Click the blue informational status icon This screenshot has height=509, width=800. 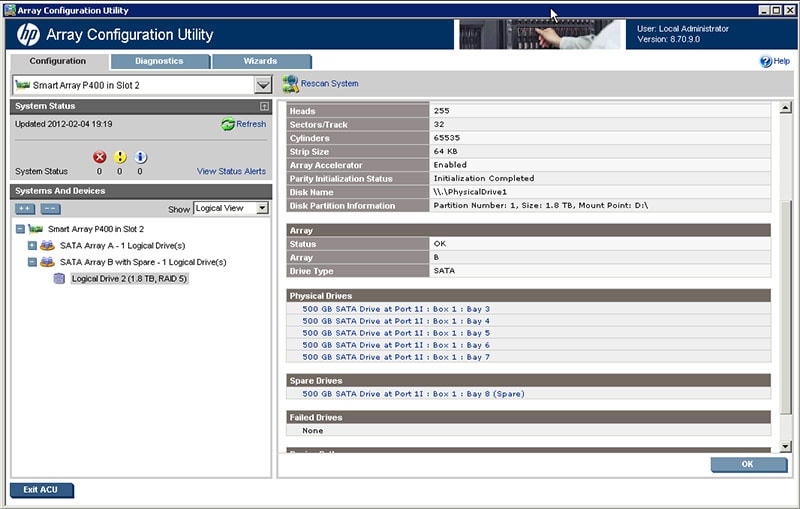click(x=140, y=157)
